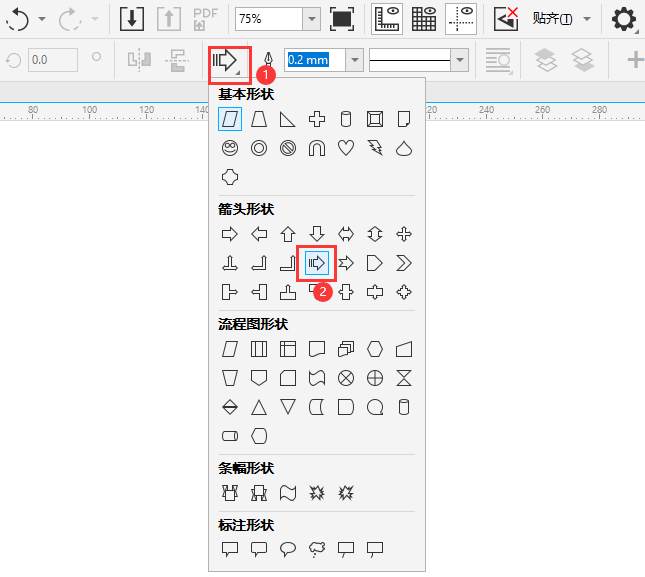
Task: Click the 75% zoom level field
Action: (269, 19)
